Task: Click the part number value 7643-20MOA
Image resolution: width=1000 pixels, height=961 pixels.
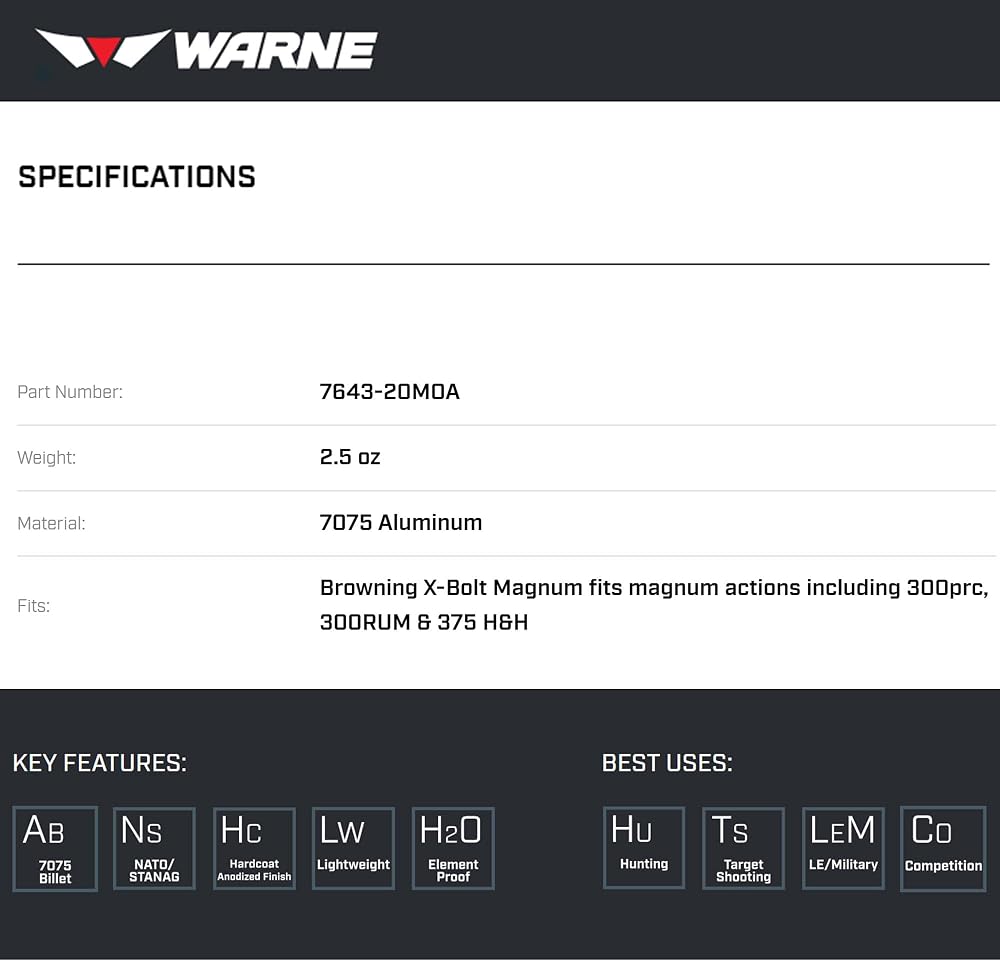Action: pyautogui.click(x=389, y=392)
